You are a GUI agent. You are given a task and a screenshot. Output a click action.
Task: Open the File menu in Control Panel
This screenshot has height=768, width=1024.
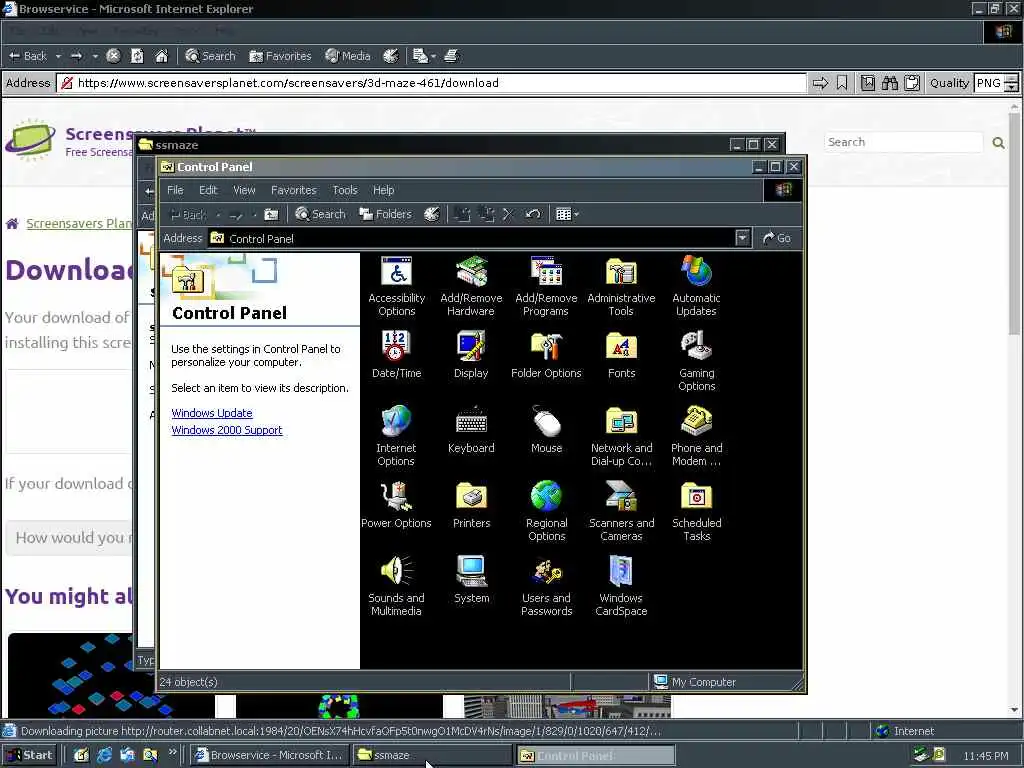coord(175,190)
